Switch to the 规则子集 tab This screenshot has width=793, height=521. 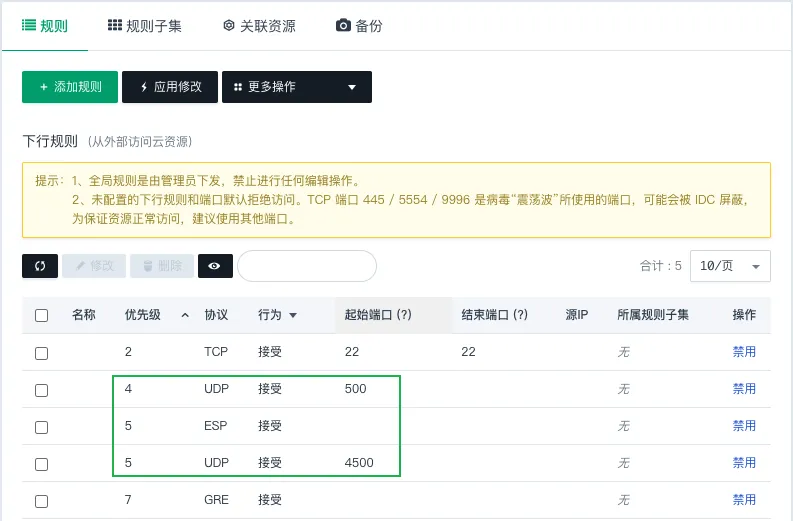144,26
